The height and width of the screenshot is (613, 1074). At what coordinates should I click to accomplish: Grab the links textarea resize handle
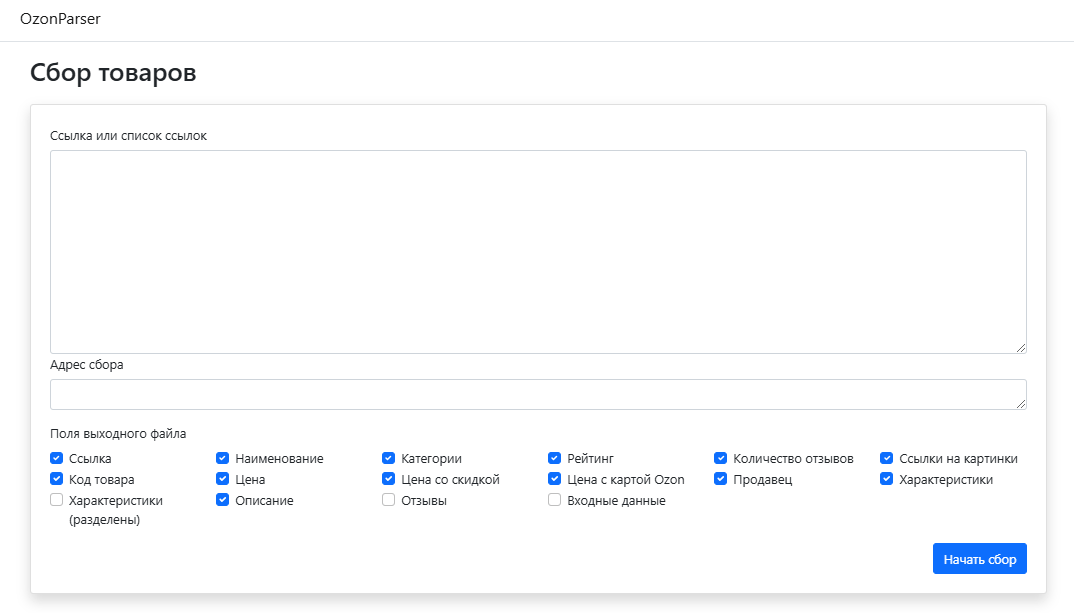point(1021,348)
